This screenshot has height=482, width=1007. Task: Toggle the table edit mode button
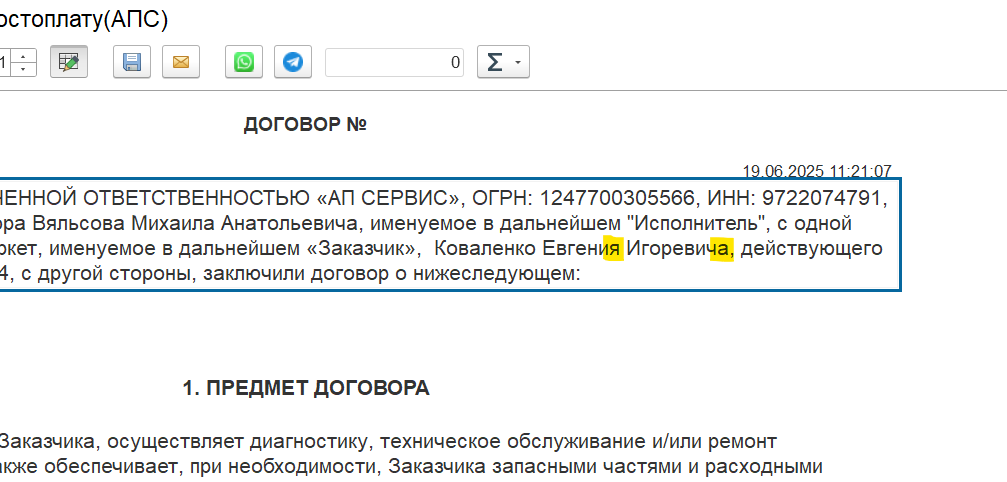(69, 62)
